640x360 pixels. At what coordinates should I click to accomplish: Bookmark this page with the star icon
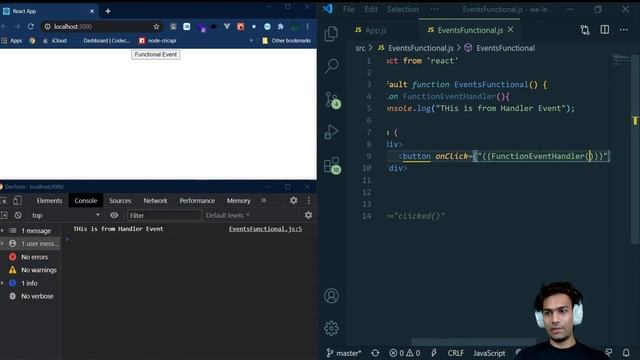pos(156,27)
